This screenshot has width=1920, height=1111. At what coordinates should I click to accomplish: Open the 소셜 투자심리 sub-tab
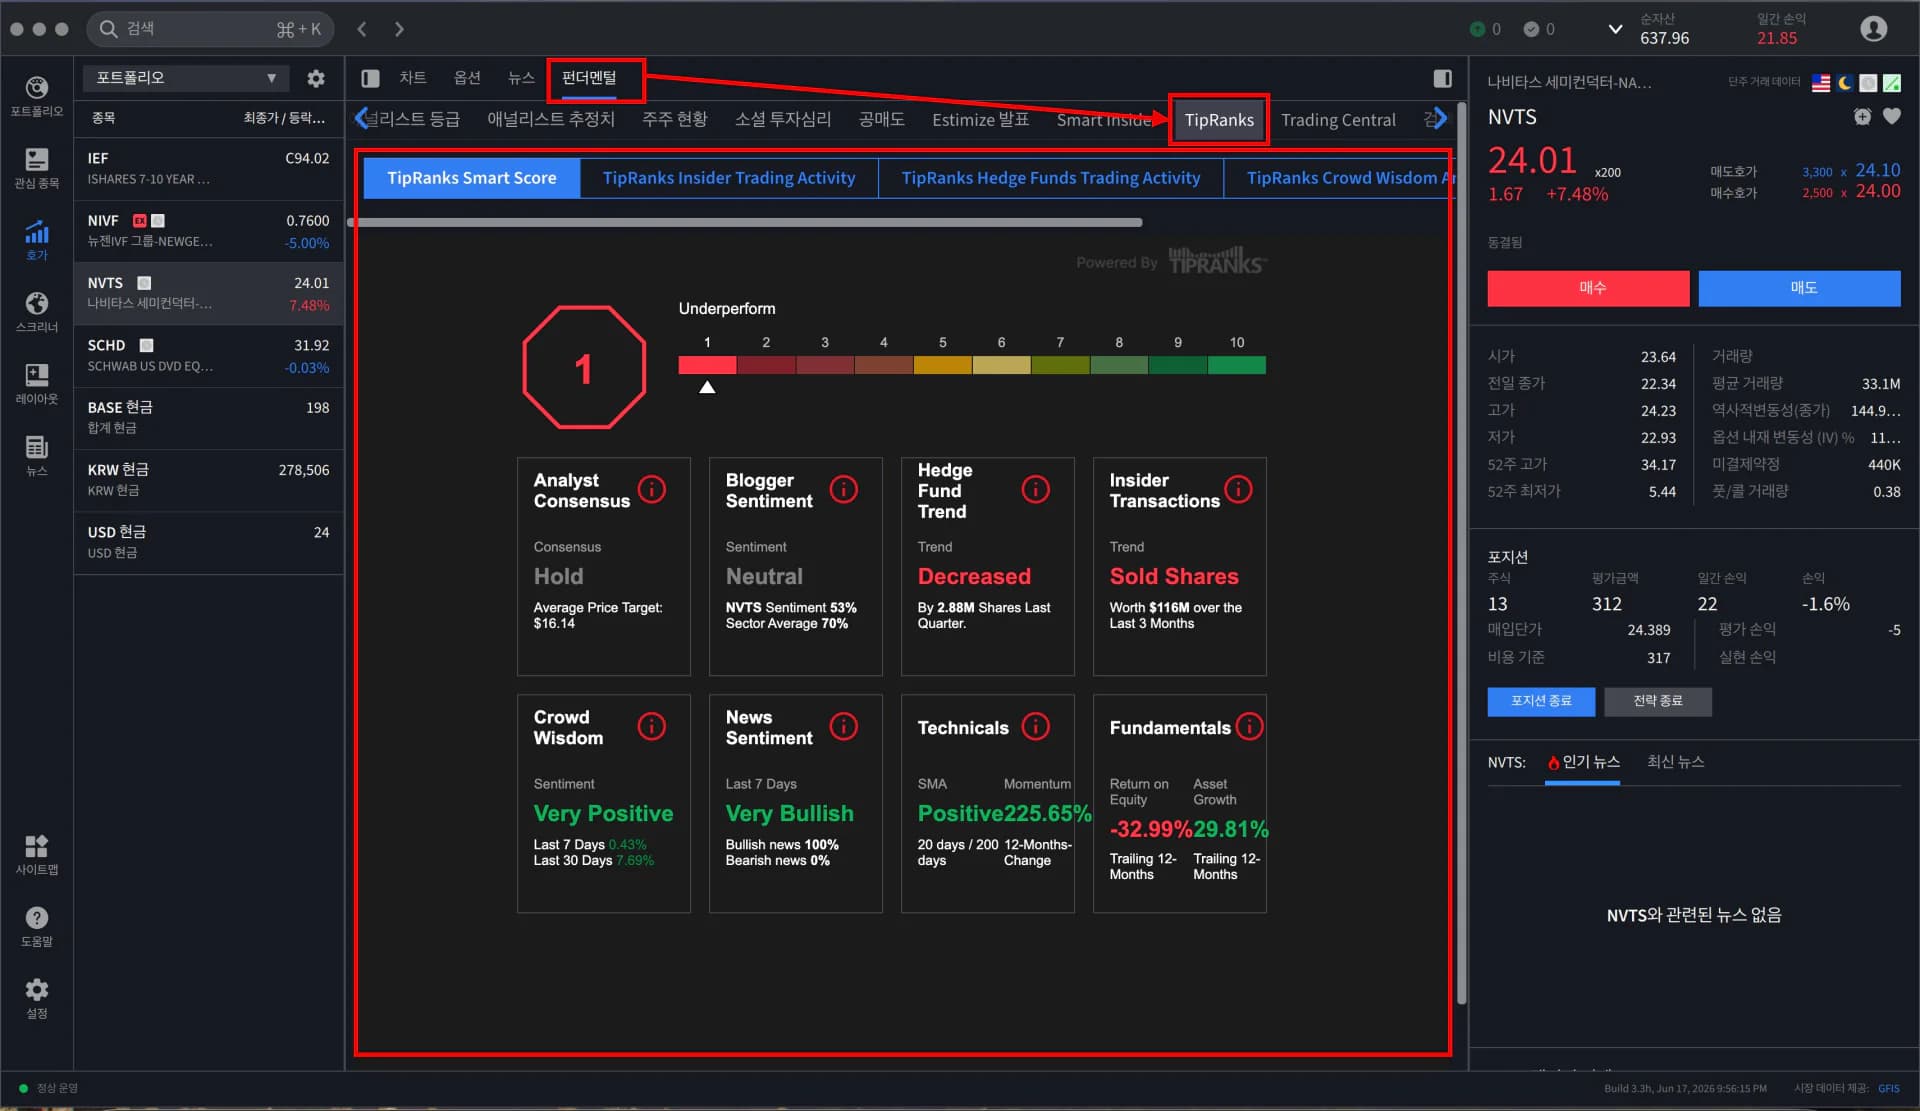tap(783, 119)
